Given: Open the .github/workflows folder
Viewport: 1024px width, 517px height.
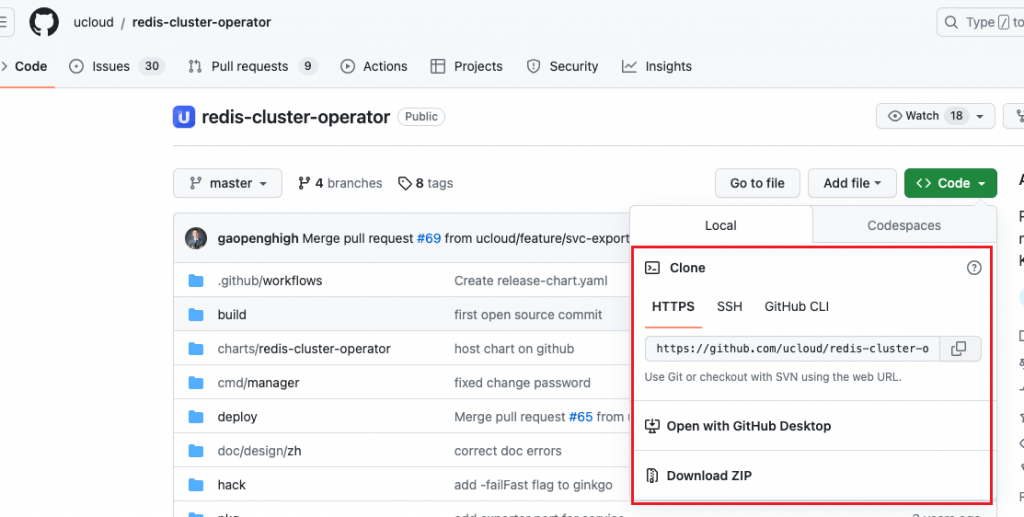Looking at the screenshot, I should 270,281.
